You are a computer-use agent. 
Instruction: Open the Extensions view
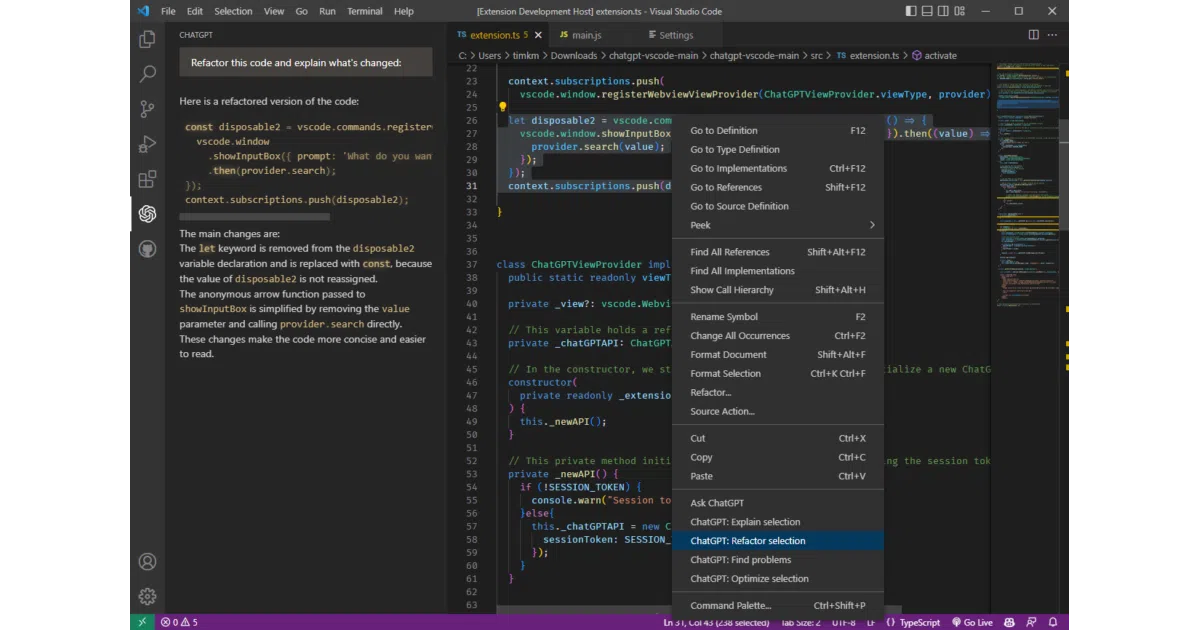147,179
